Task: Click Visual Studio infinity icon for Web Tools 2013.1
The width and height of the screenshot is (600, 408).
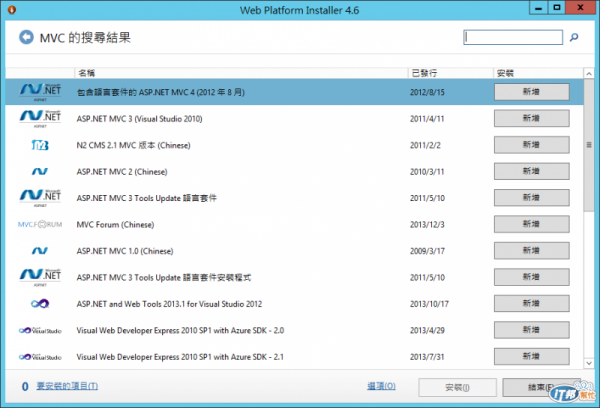Action: [x=40, y=304]
